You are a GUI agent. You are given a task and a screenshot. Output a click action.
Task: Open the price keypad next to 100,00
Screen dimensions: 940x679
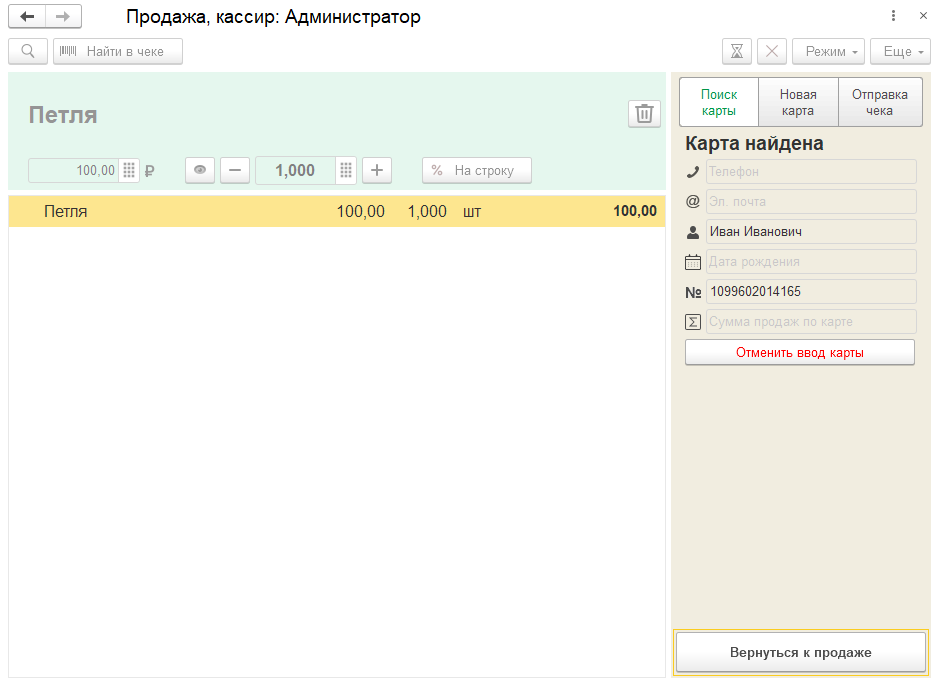click(x=130, y=170)
